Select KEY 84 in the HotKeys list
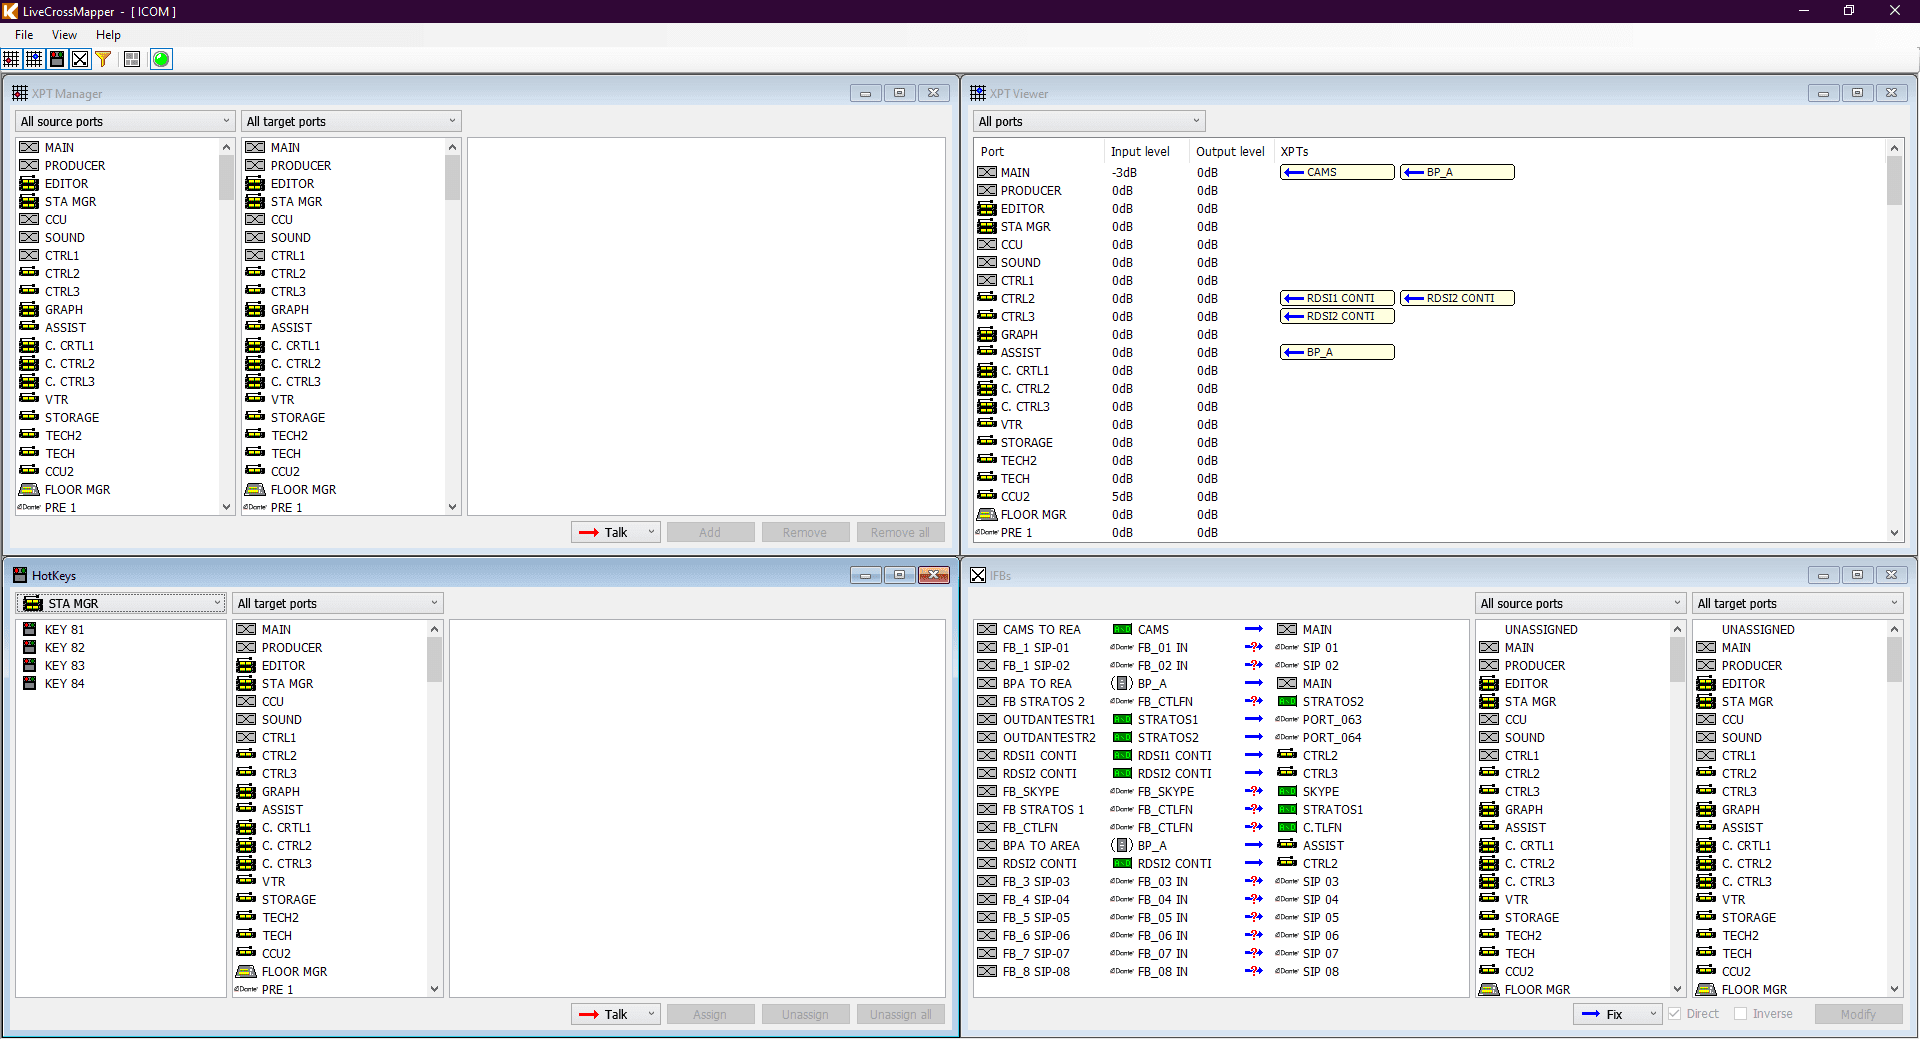 pyautogui.click(x=64, y=683)
